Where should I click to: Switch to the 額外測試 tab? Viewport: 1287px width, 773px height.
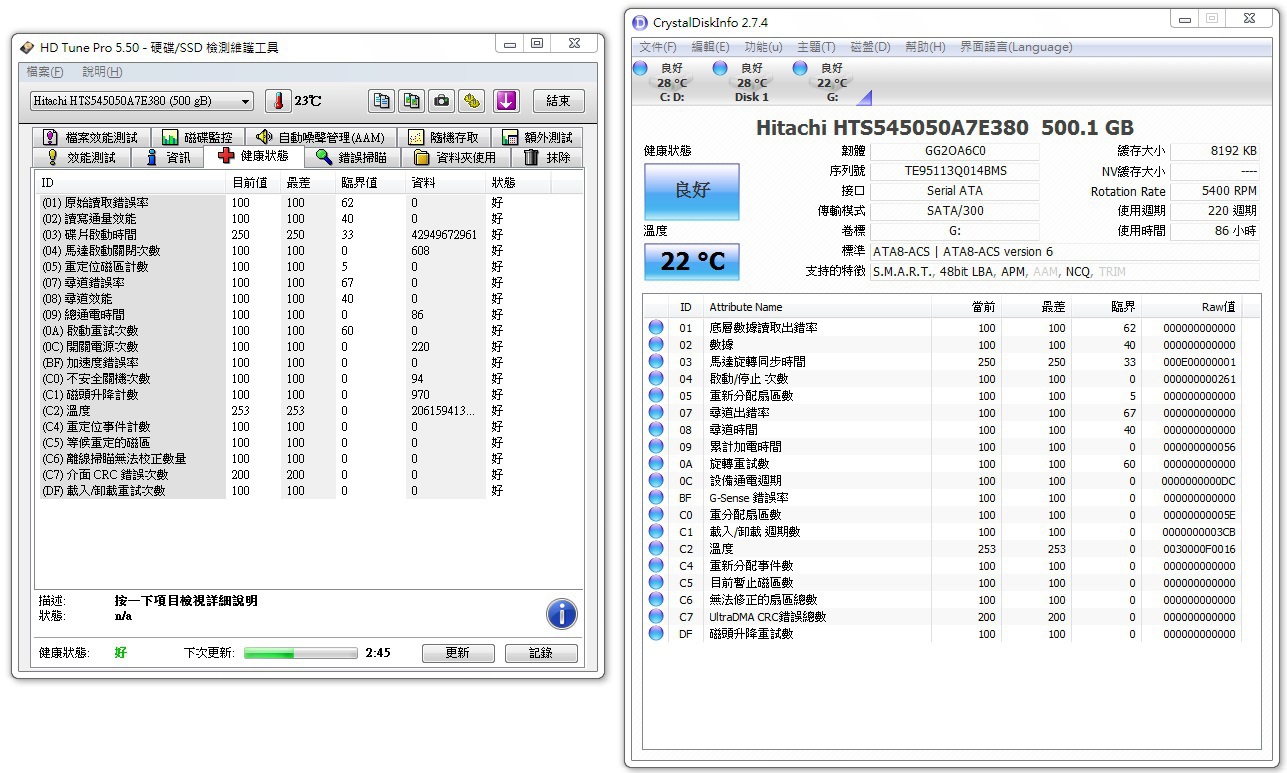[536, 137]
